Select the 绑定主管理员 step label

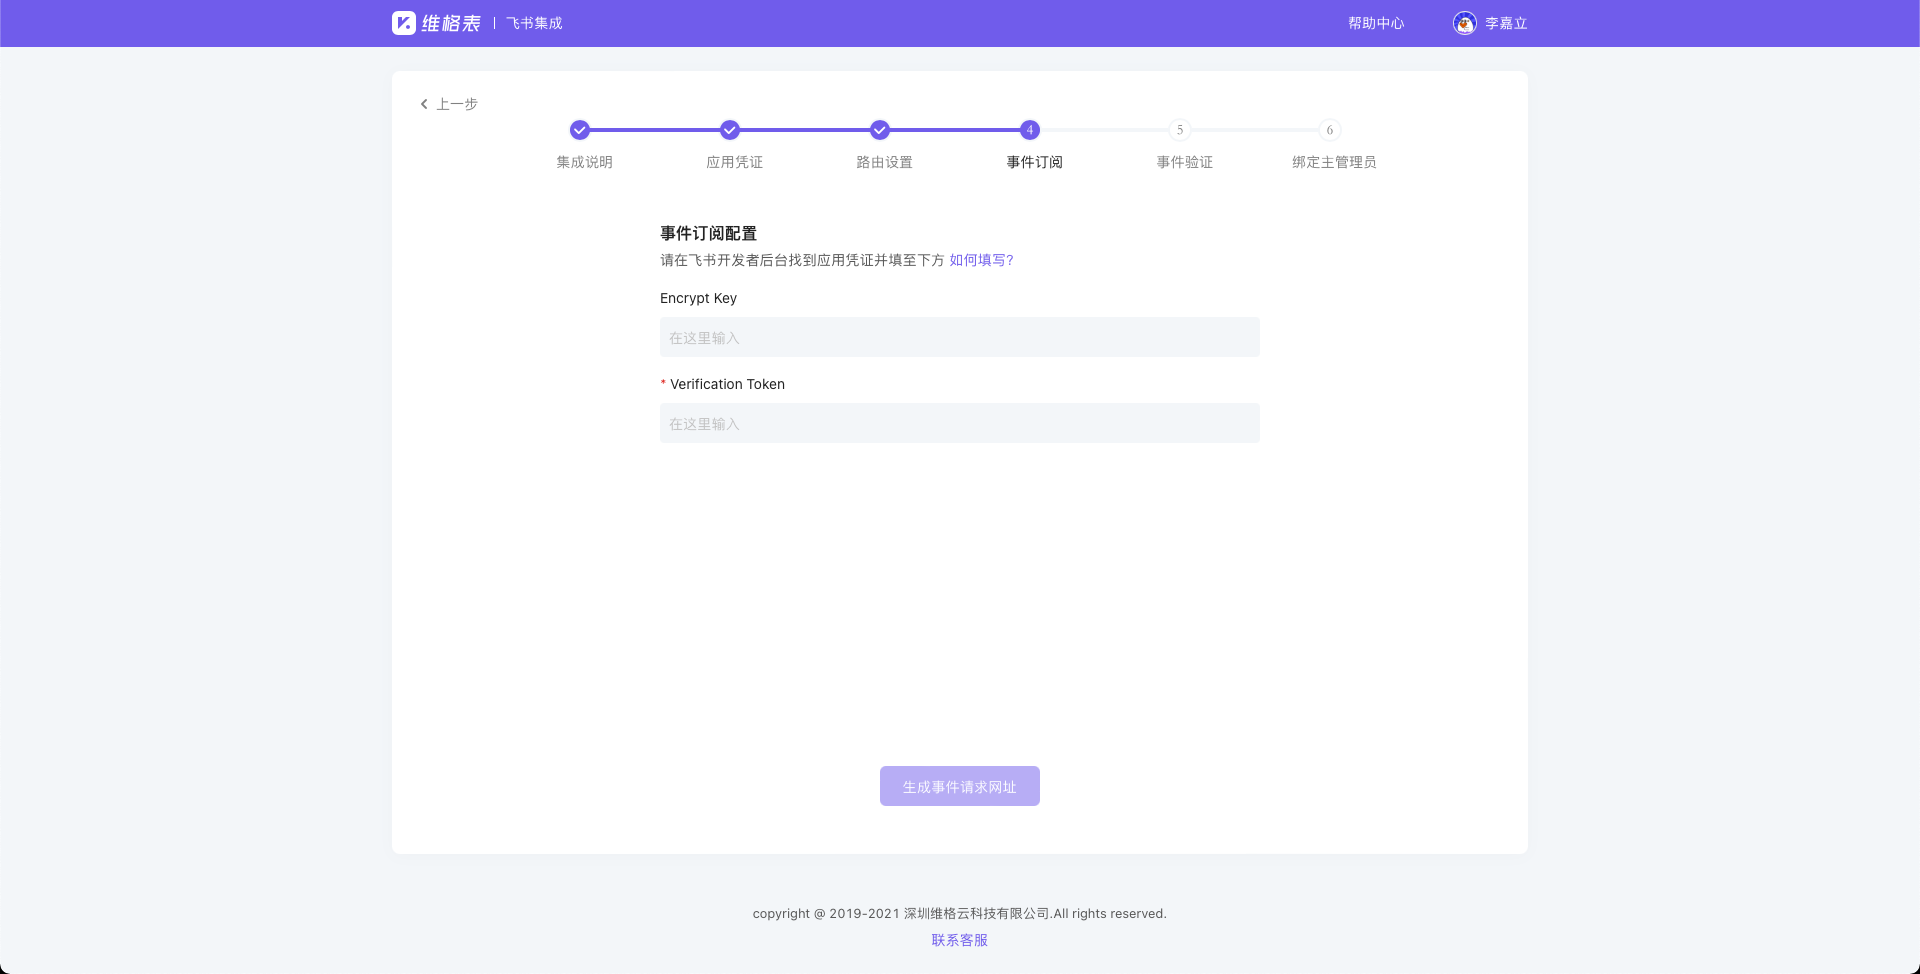(1334, 162)
